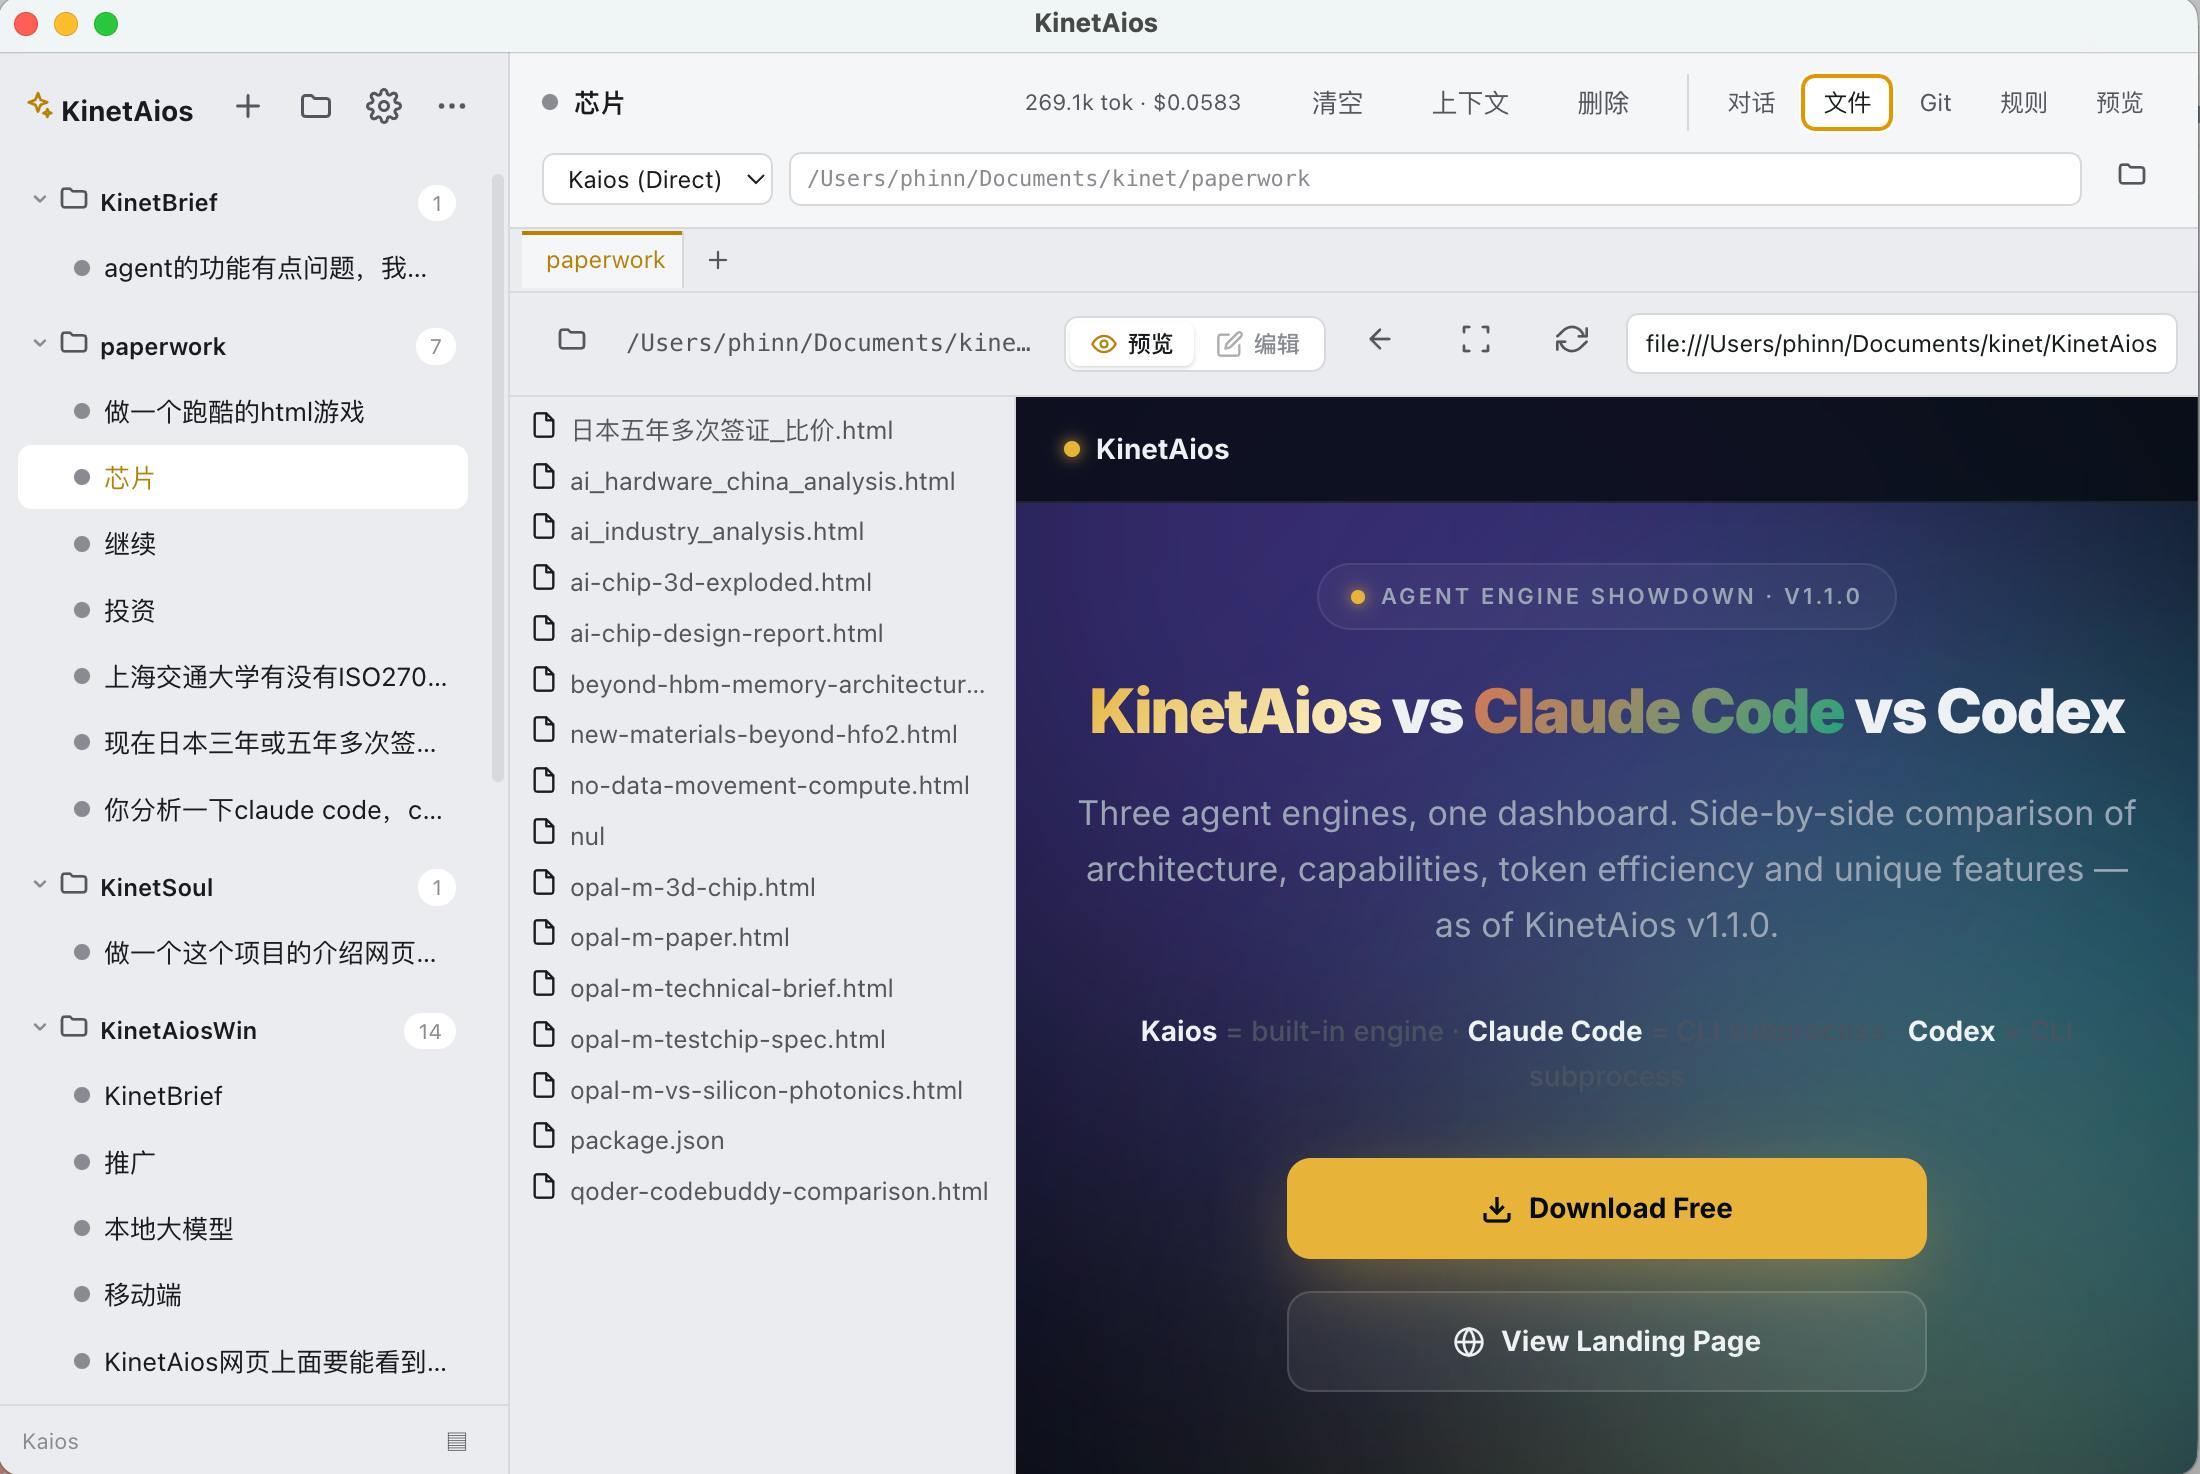Click the KinetAios sparkle logo
The height and width of the screenshot is (1474, 2200).
39,105
